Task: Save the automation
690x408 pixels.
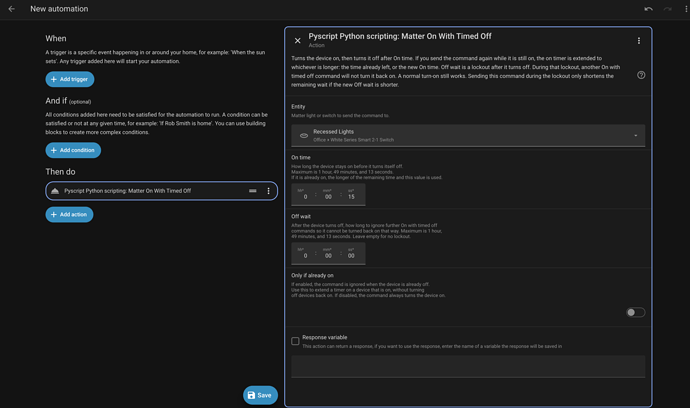Action: click(x=260, y=395)
